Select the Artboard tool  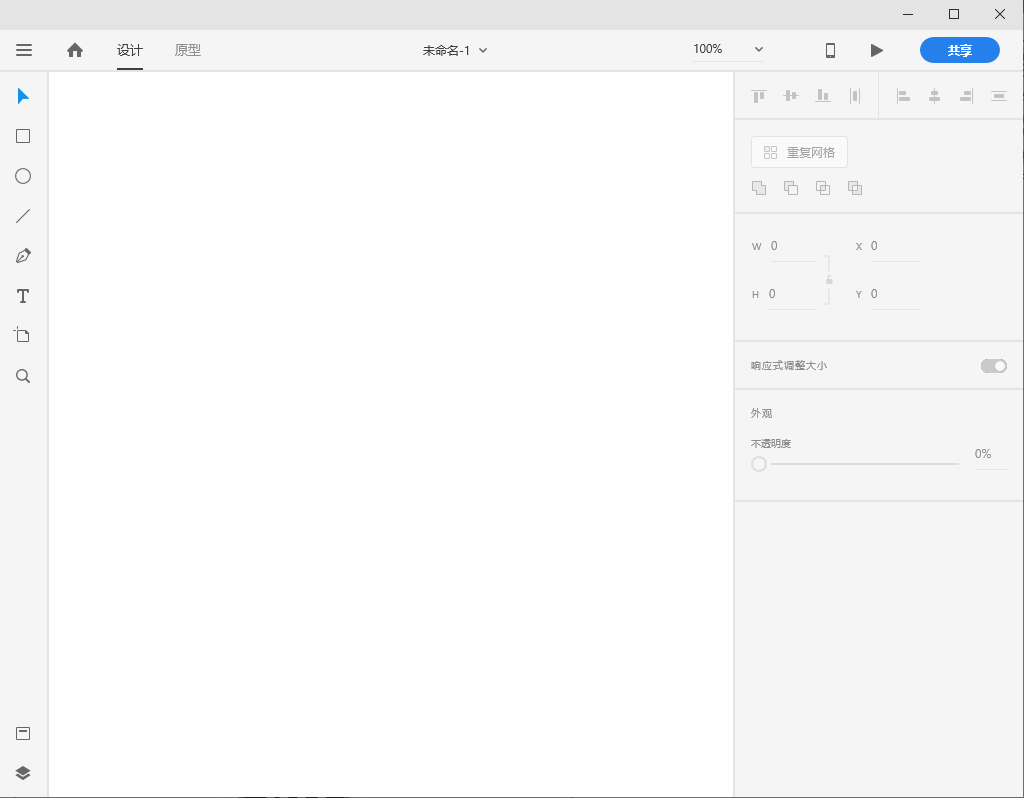(x=23, y=335)
